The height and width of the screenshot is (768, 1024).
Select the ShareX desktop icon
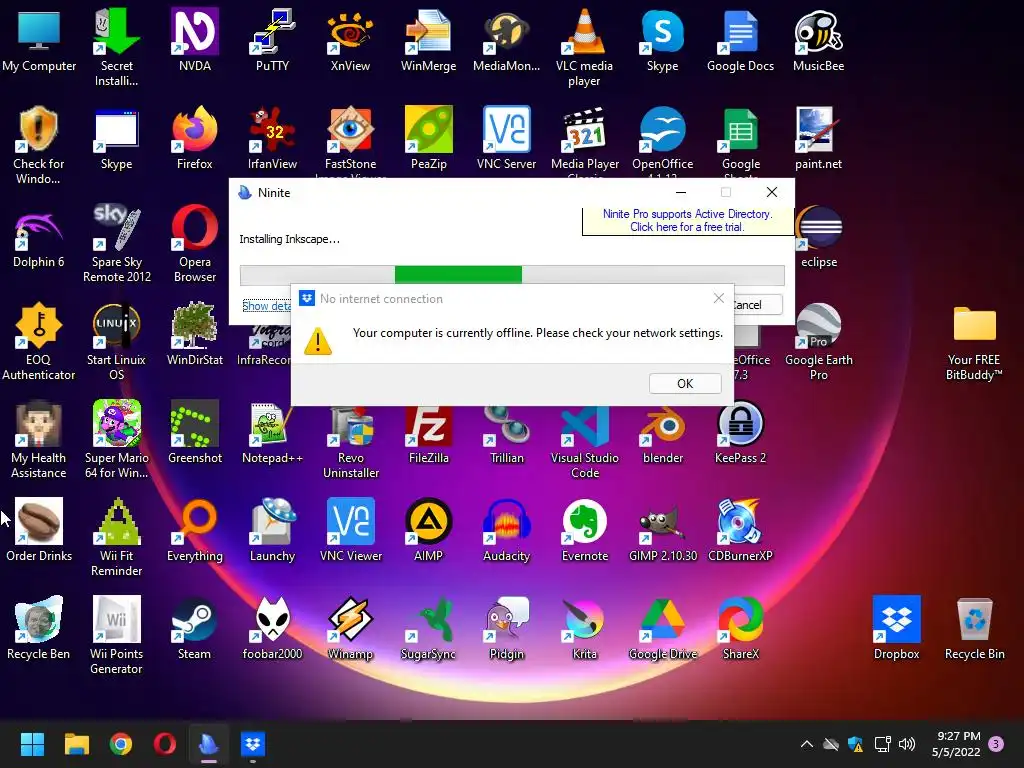741,628
